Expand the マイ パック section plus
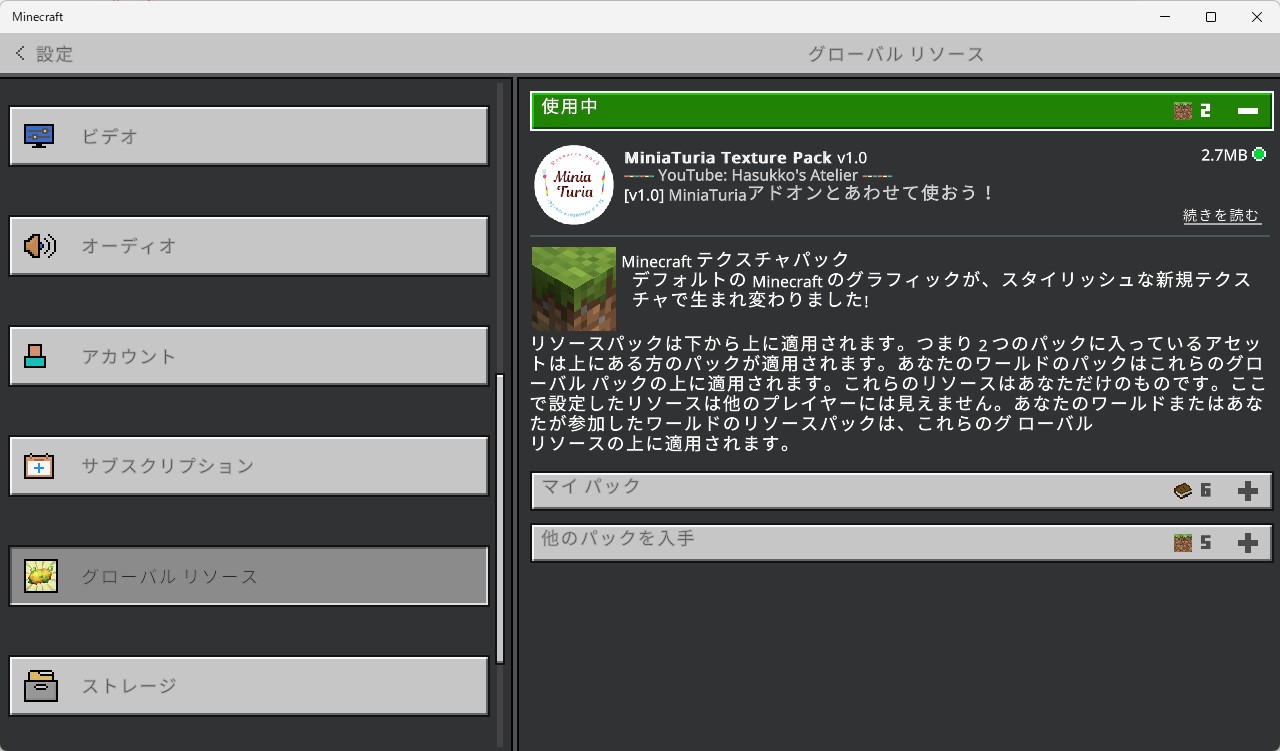Image resolution: width=1280 pixels, height=751 pixels. click(x=1247, y=491)
